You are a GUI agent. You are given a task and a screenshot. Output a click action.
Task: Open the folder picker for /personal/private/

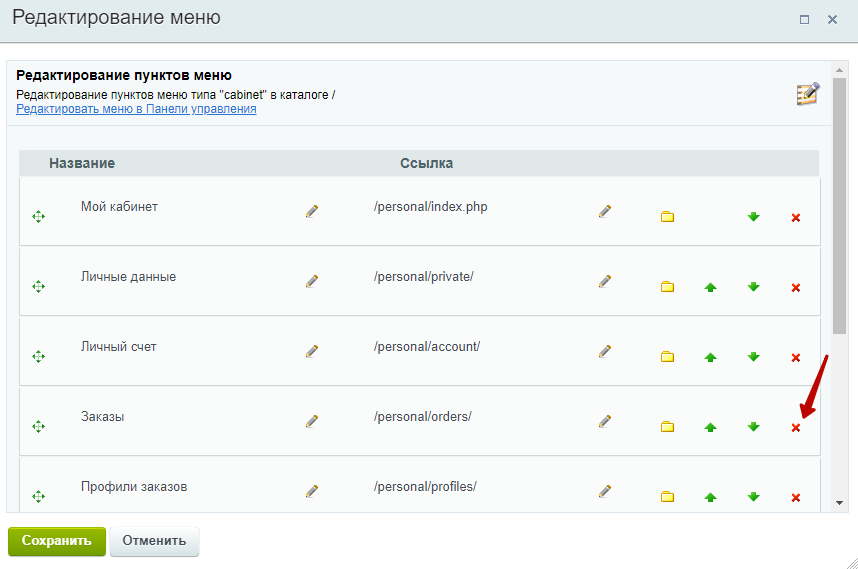(667, 287)
